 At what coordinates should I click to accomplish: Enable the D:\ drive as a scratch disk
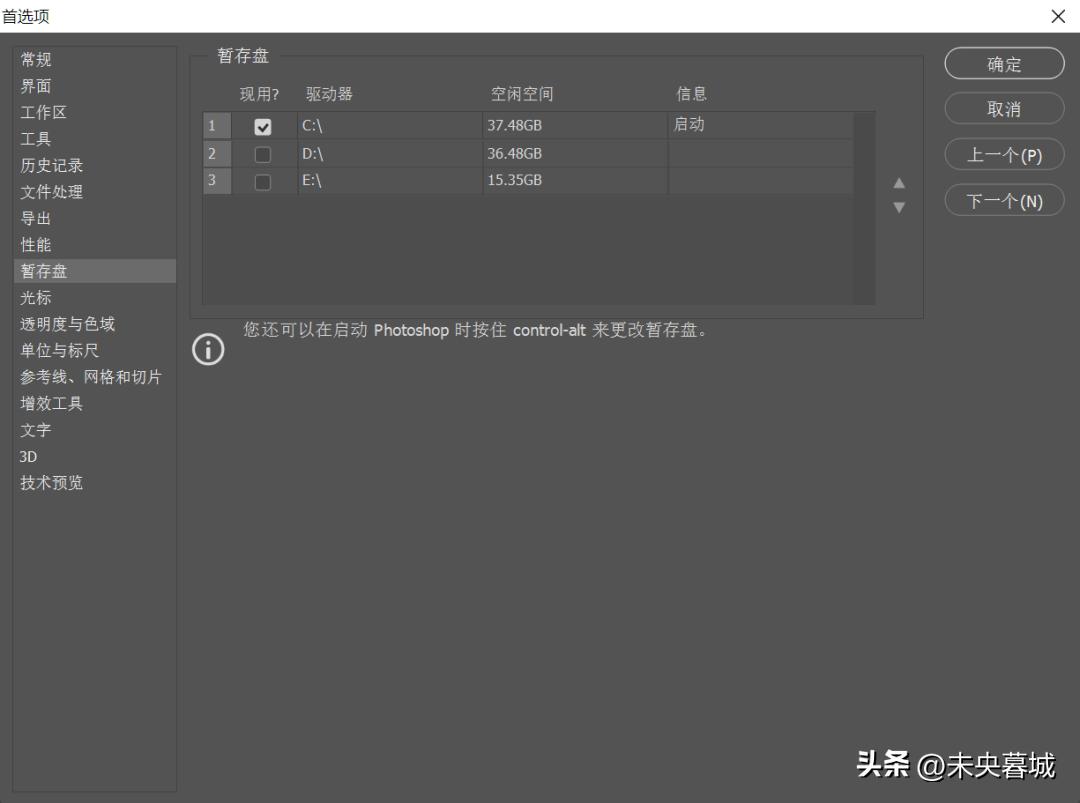tap(263, 153)
